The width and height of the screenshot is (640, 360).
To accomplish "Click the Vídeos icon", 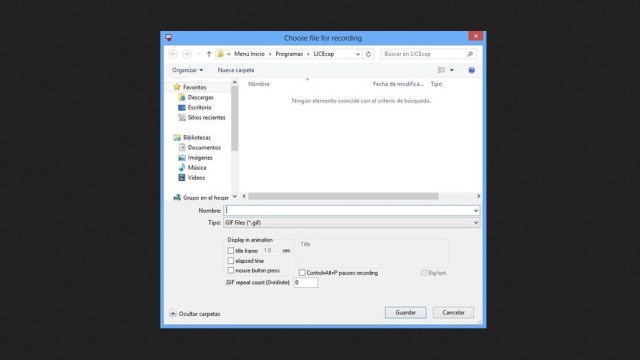I will coord(182,178).
